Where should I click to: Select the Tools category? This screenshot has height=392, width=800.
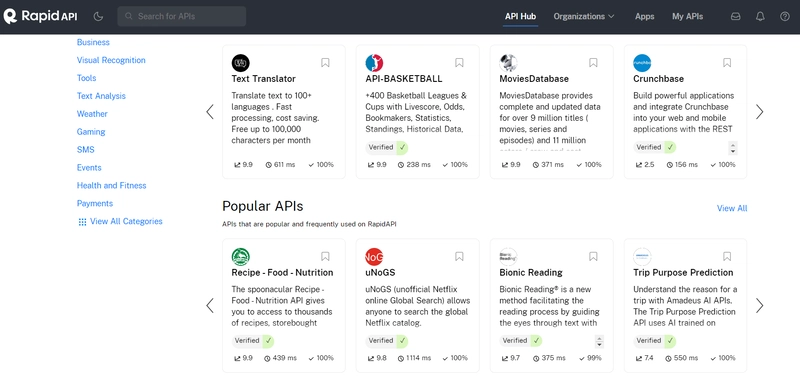pyautogui.click(x=86, y=78)
